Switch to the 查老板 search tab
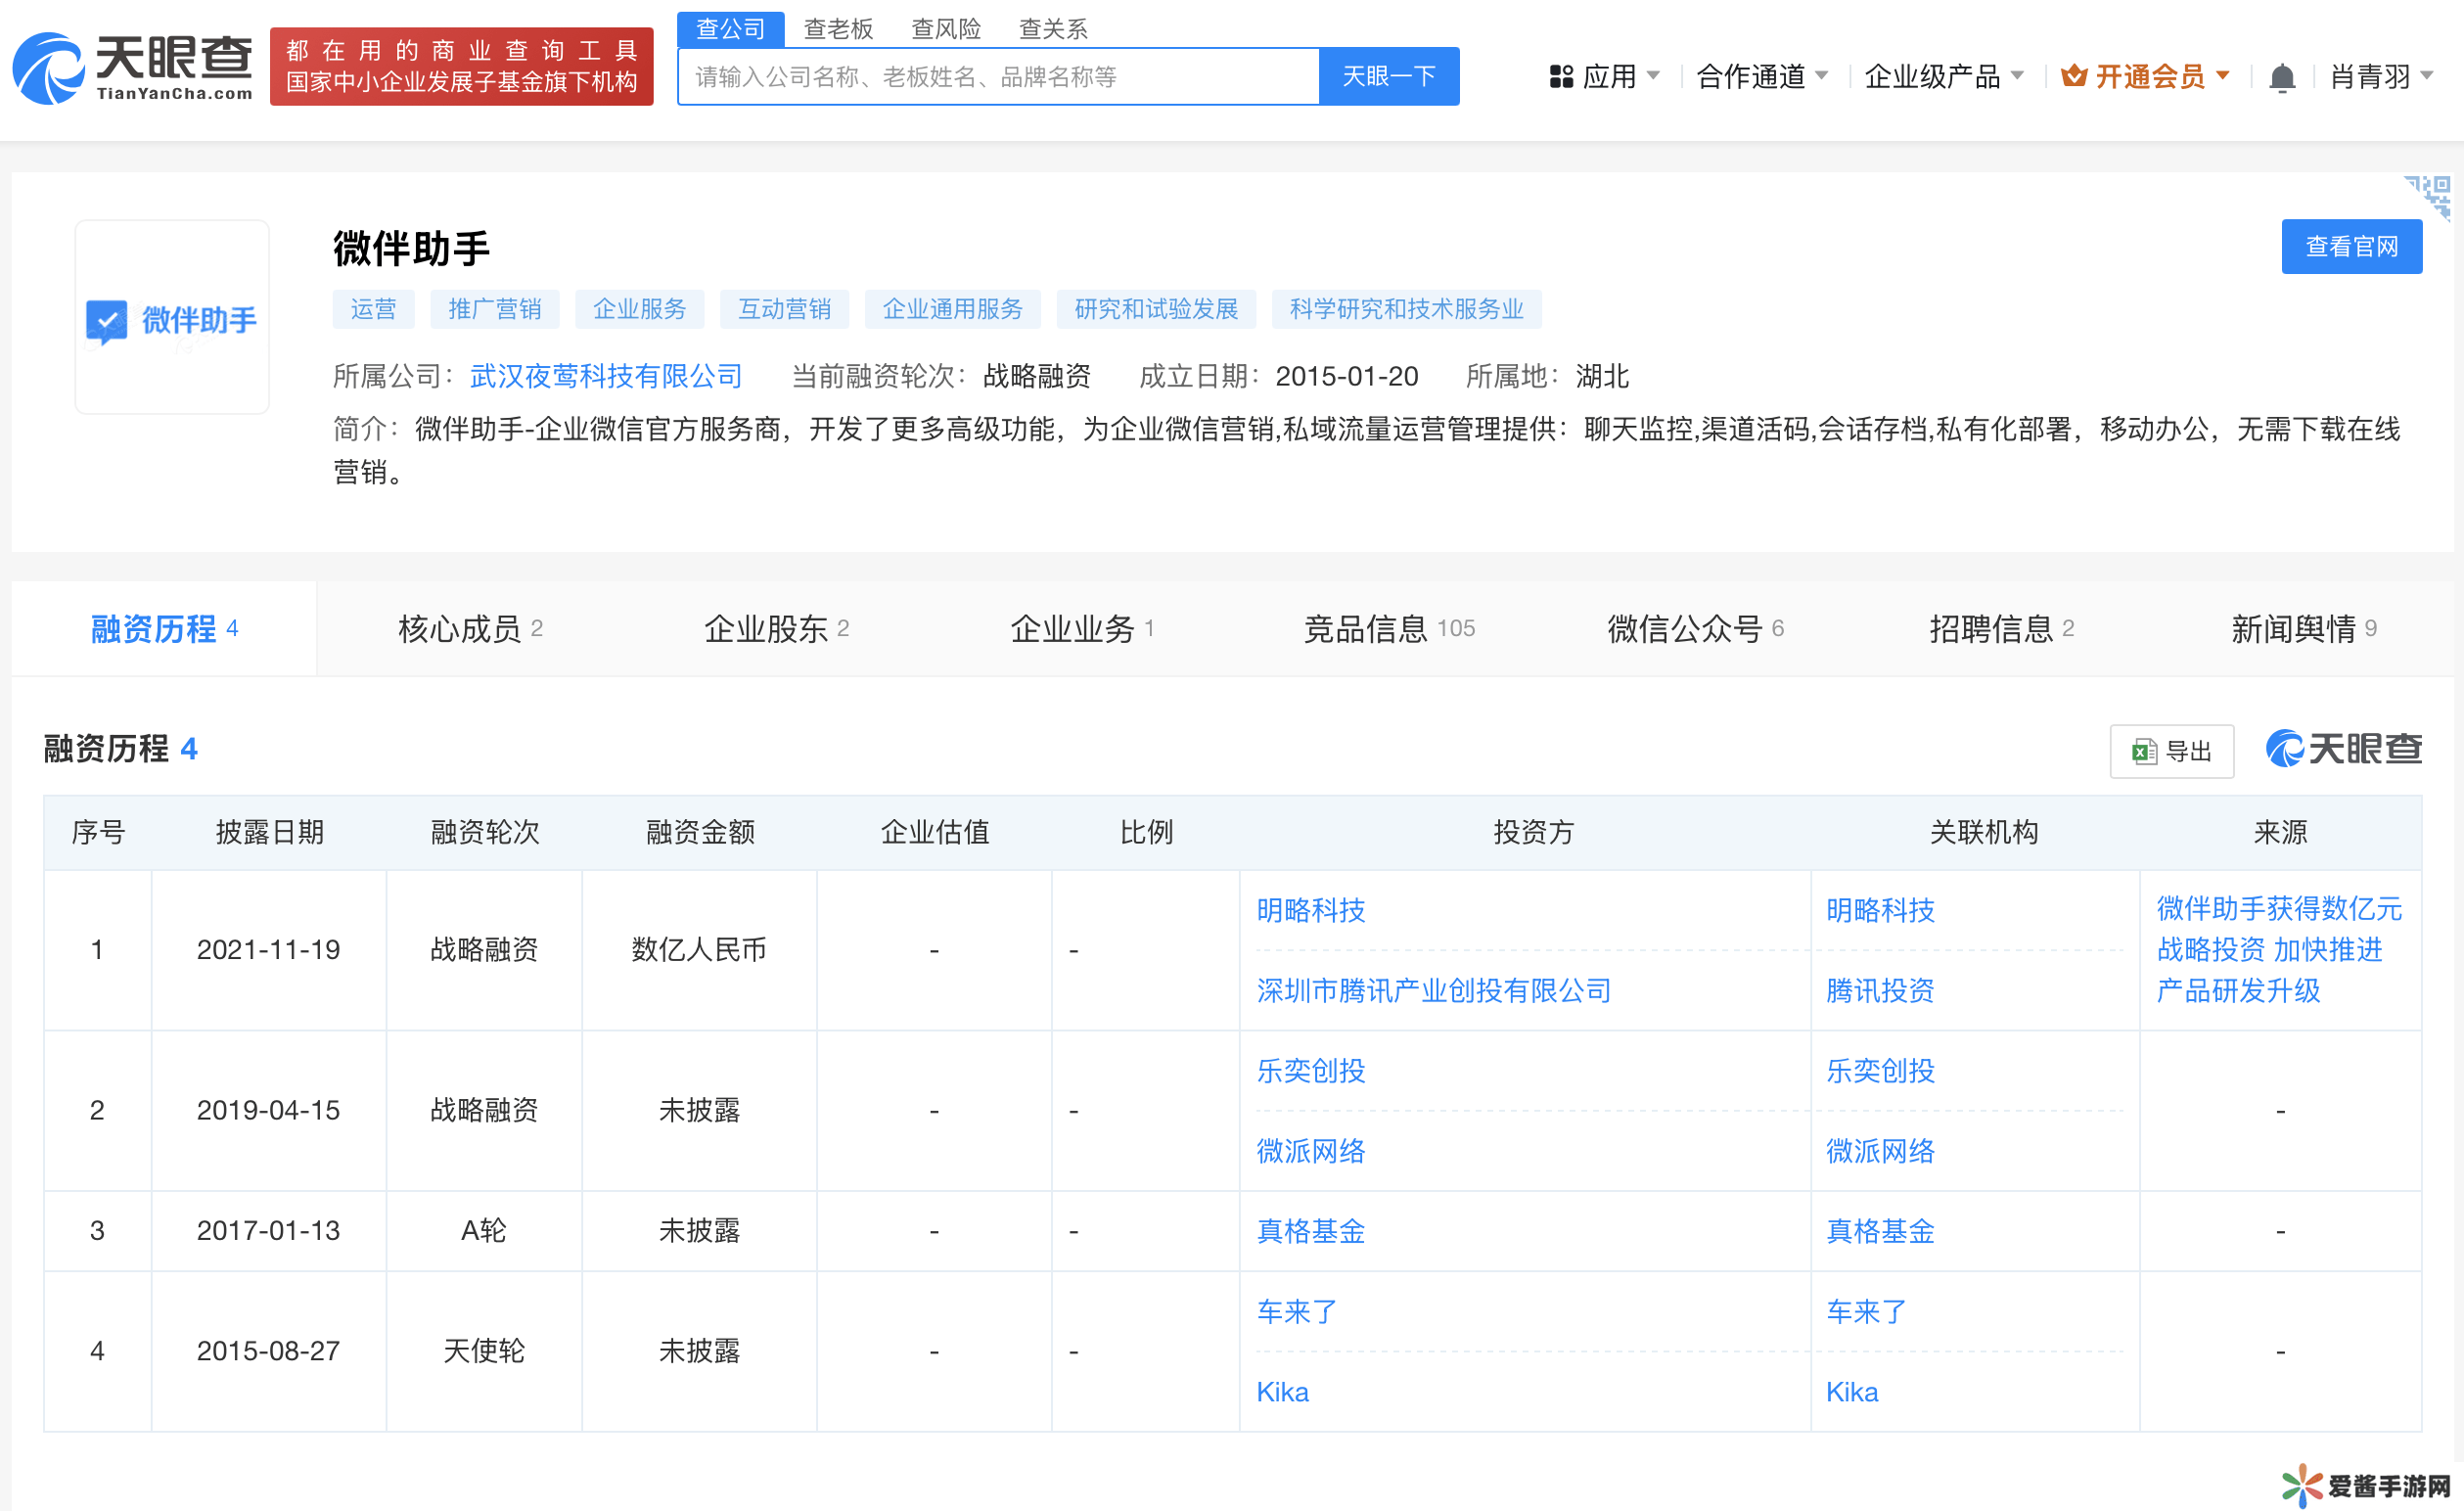2464x1511 pixels. [x=838, y=29]
